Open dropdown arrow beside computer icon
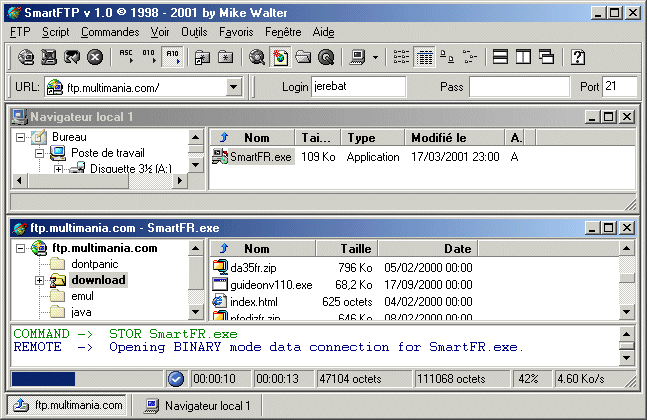 point(375,57)
